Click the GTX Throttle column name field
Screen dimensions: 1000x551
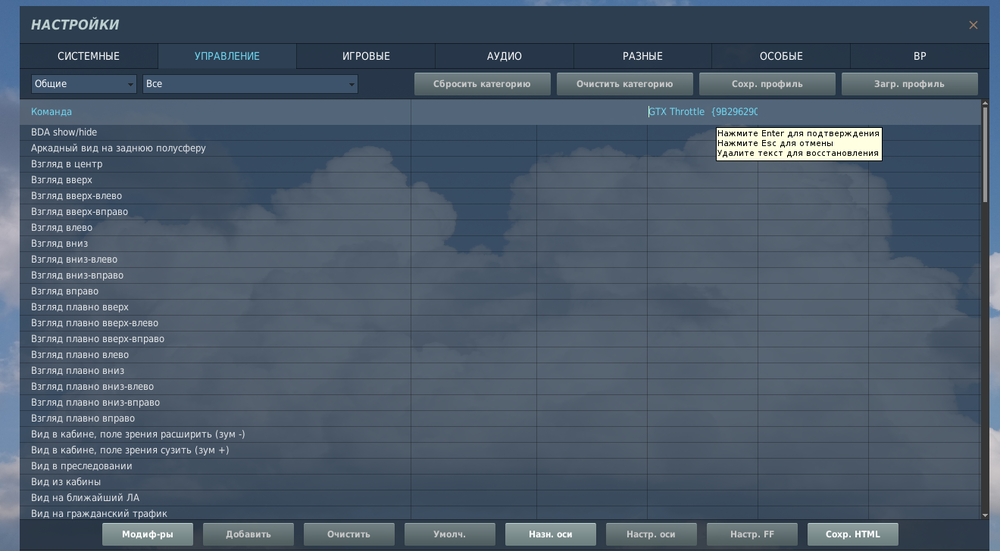click(702, 112)
